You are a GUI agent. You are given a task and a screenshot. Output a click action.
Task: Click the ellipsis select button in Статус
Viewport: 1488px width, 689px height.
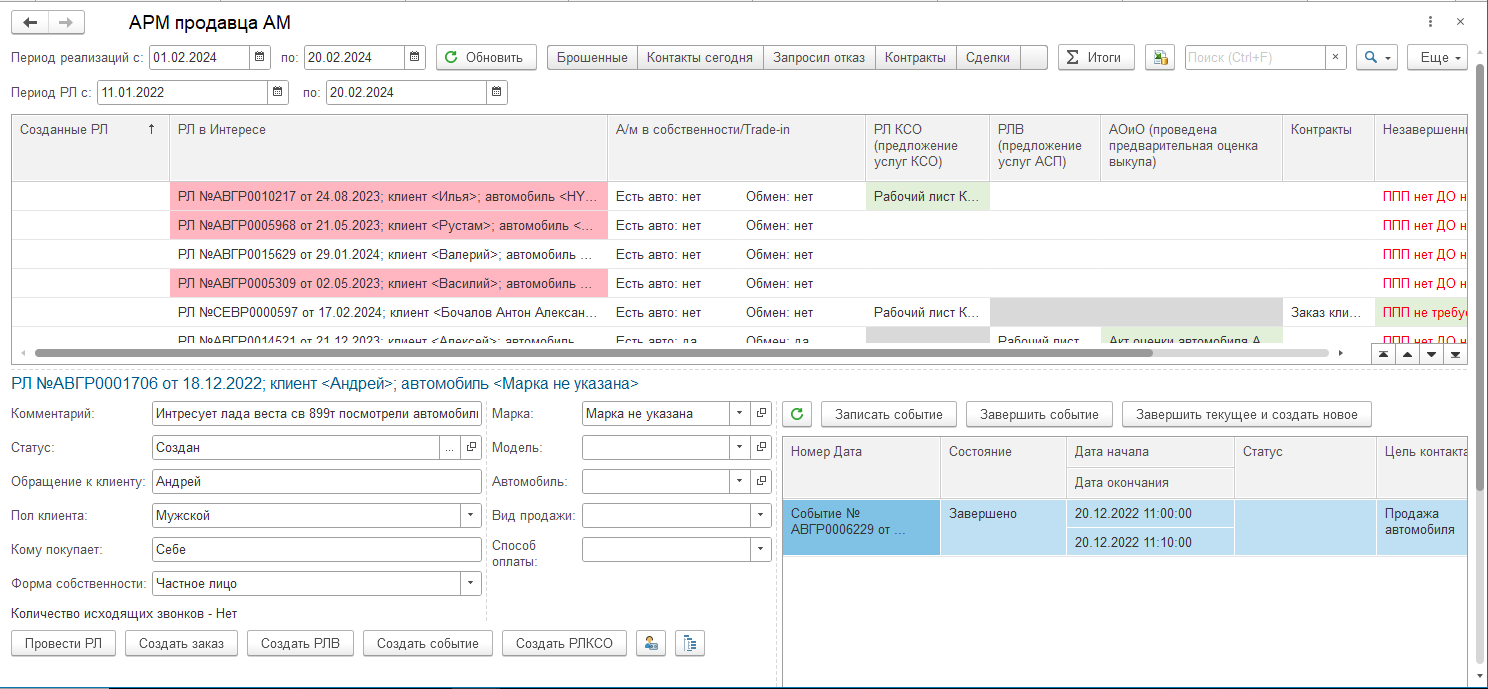450,447
